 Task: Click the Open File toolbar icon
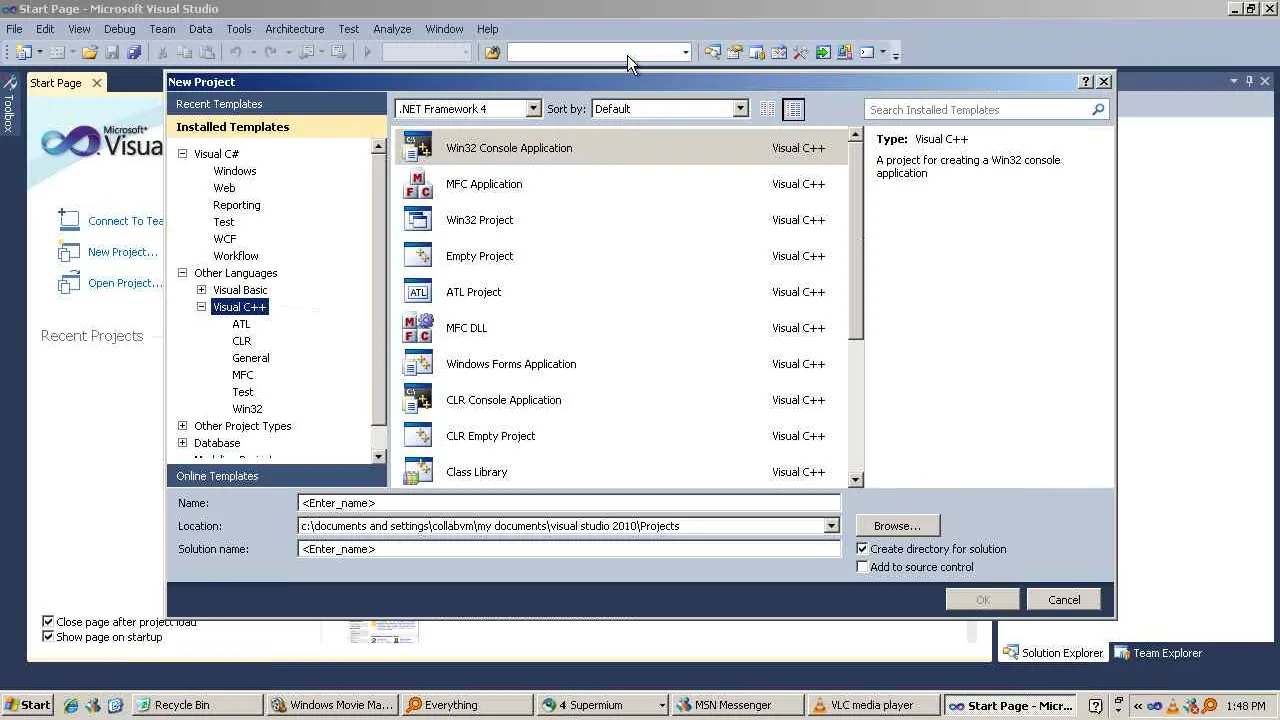[90, 52]
